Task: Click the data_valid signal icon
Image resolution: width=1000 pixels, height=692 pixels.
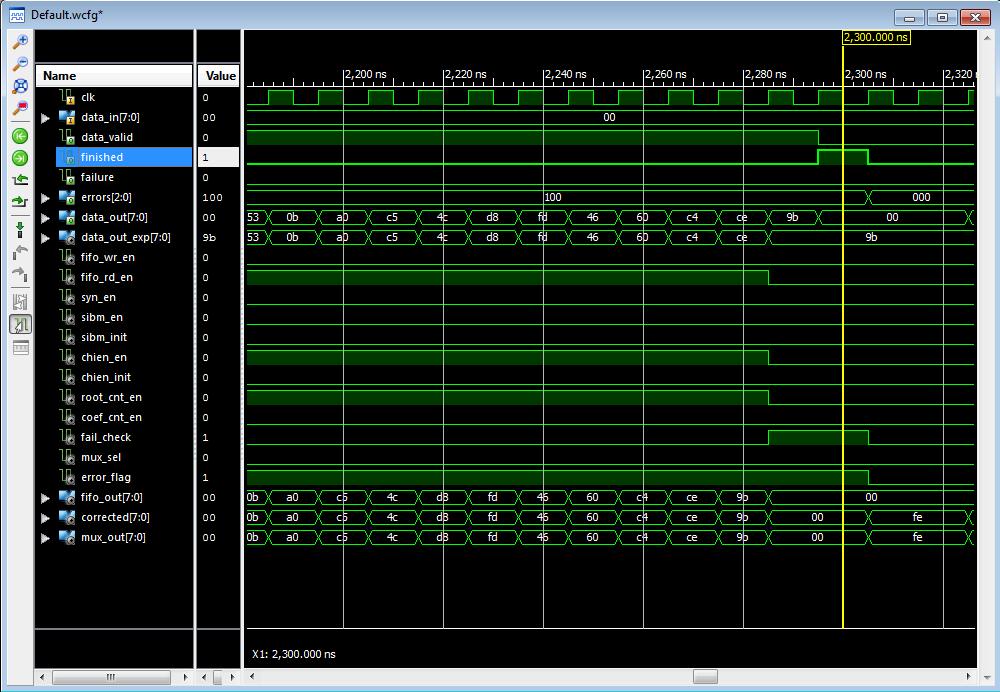Action: (x=68, y=137)
